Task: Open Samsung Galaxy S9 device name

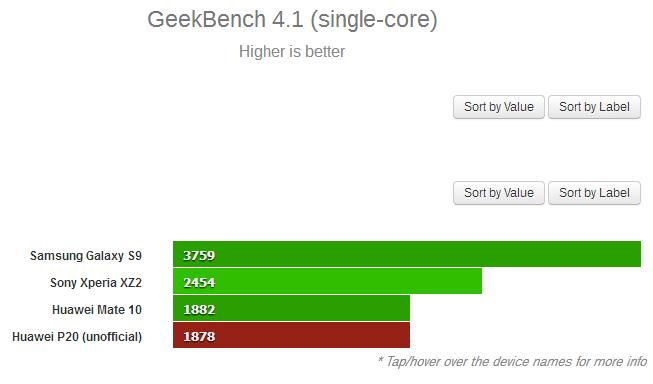Action: click(86, 255)
